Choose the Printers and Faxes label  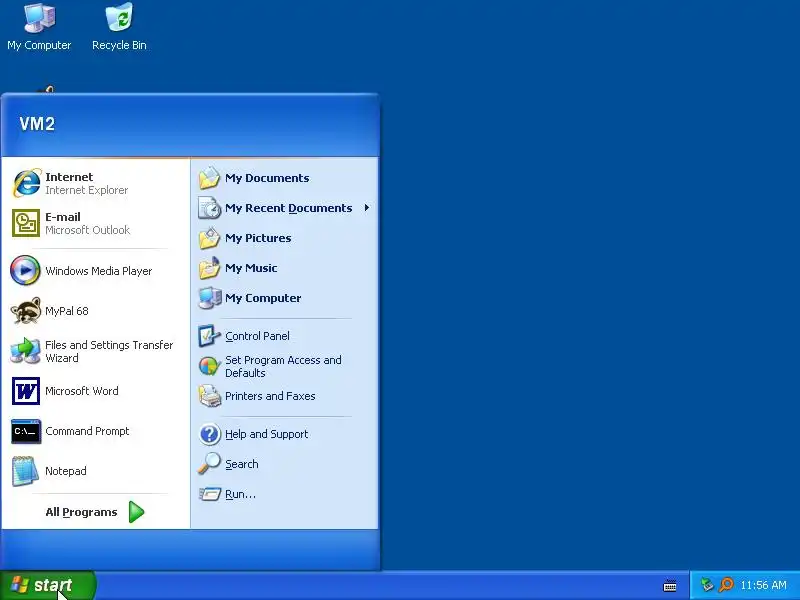270,396
